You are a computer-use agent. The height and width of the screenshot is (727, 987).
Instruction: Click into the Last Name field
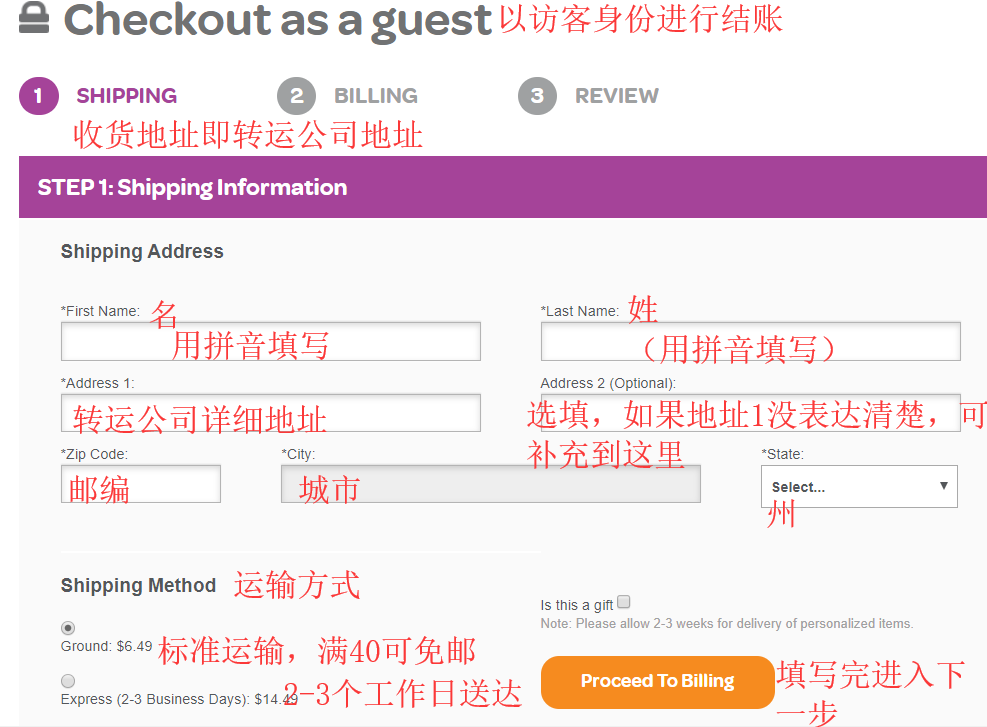(750, 341)
